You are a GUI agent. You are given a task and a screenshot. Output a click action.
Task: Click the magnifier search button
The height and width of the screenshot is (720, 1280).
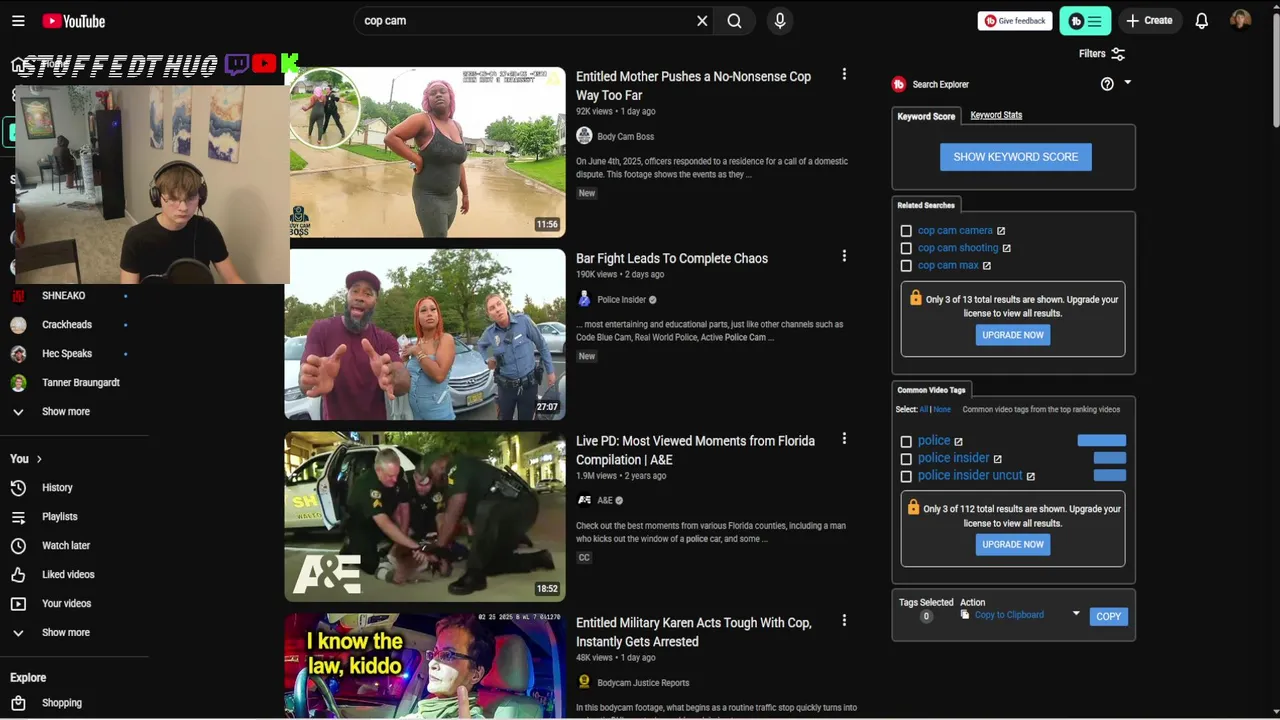(x=734, y=21)
